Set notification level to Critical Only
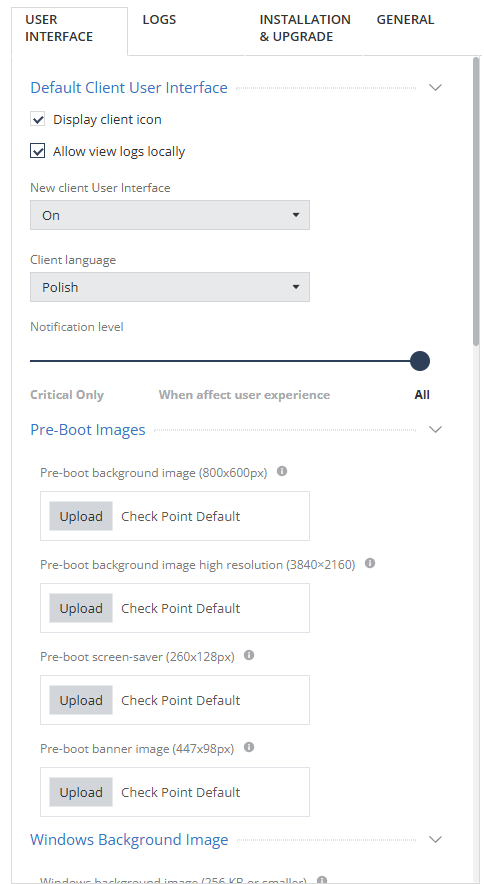484x884 pixels. tap(67, 395)
